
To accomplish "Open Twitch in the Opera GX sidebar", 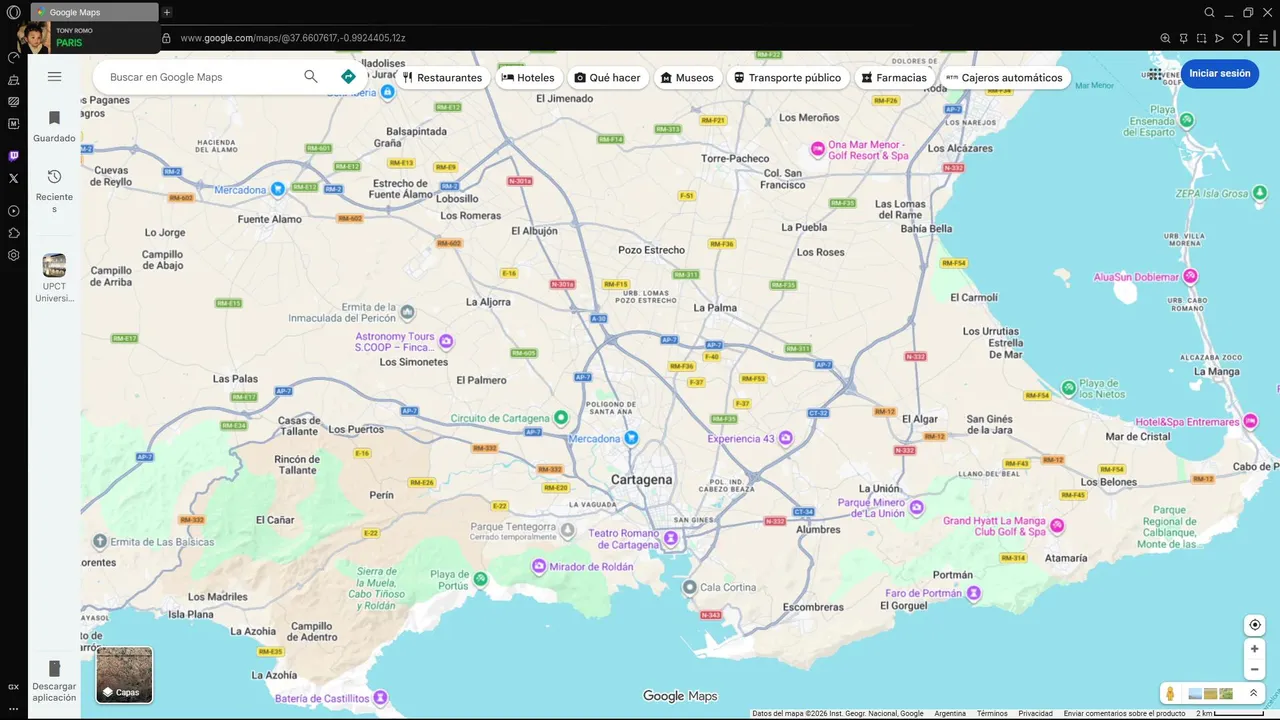I will point(13,156).
